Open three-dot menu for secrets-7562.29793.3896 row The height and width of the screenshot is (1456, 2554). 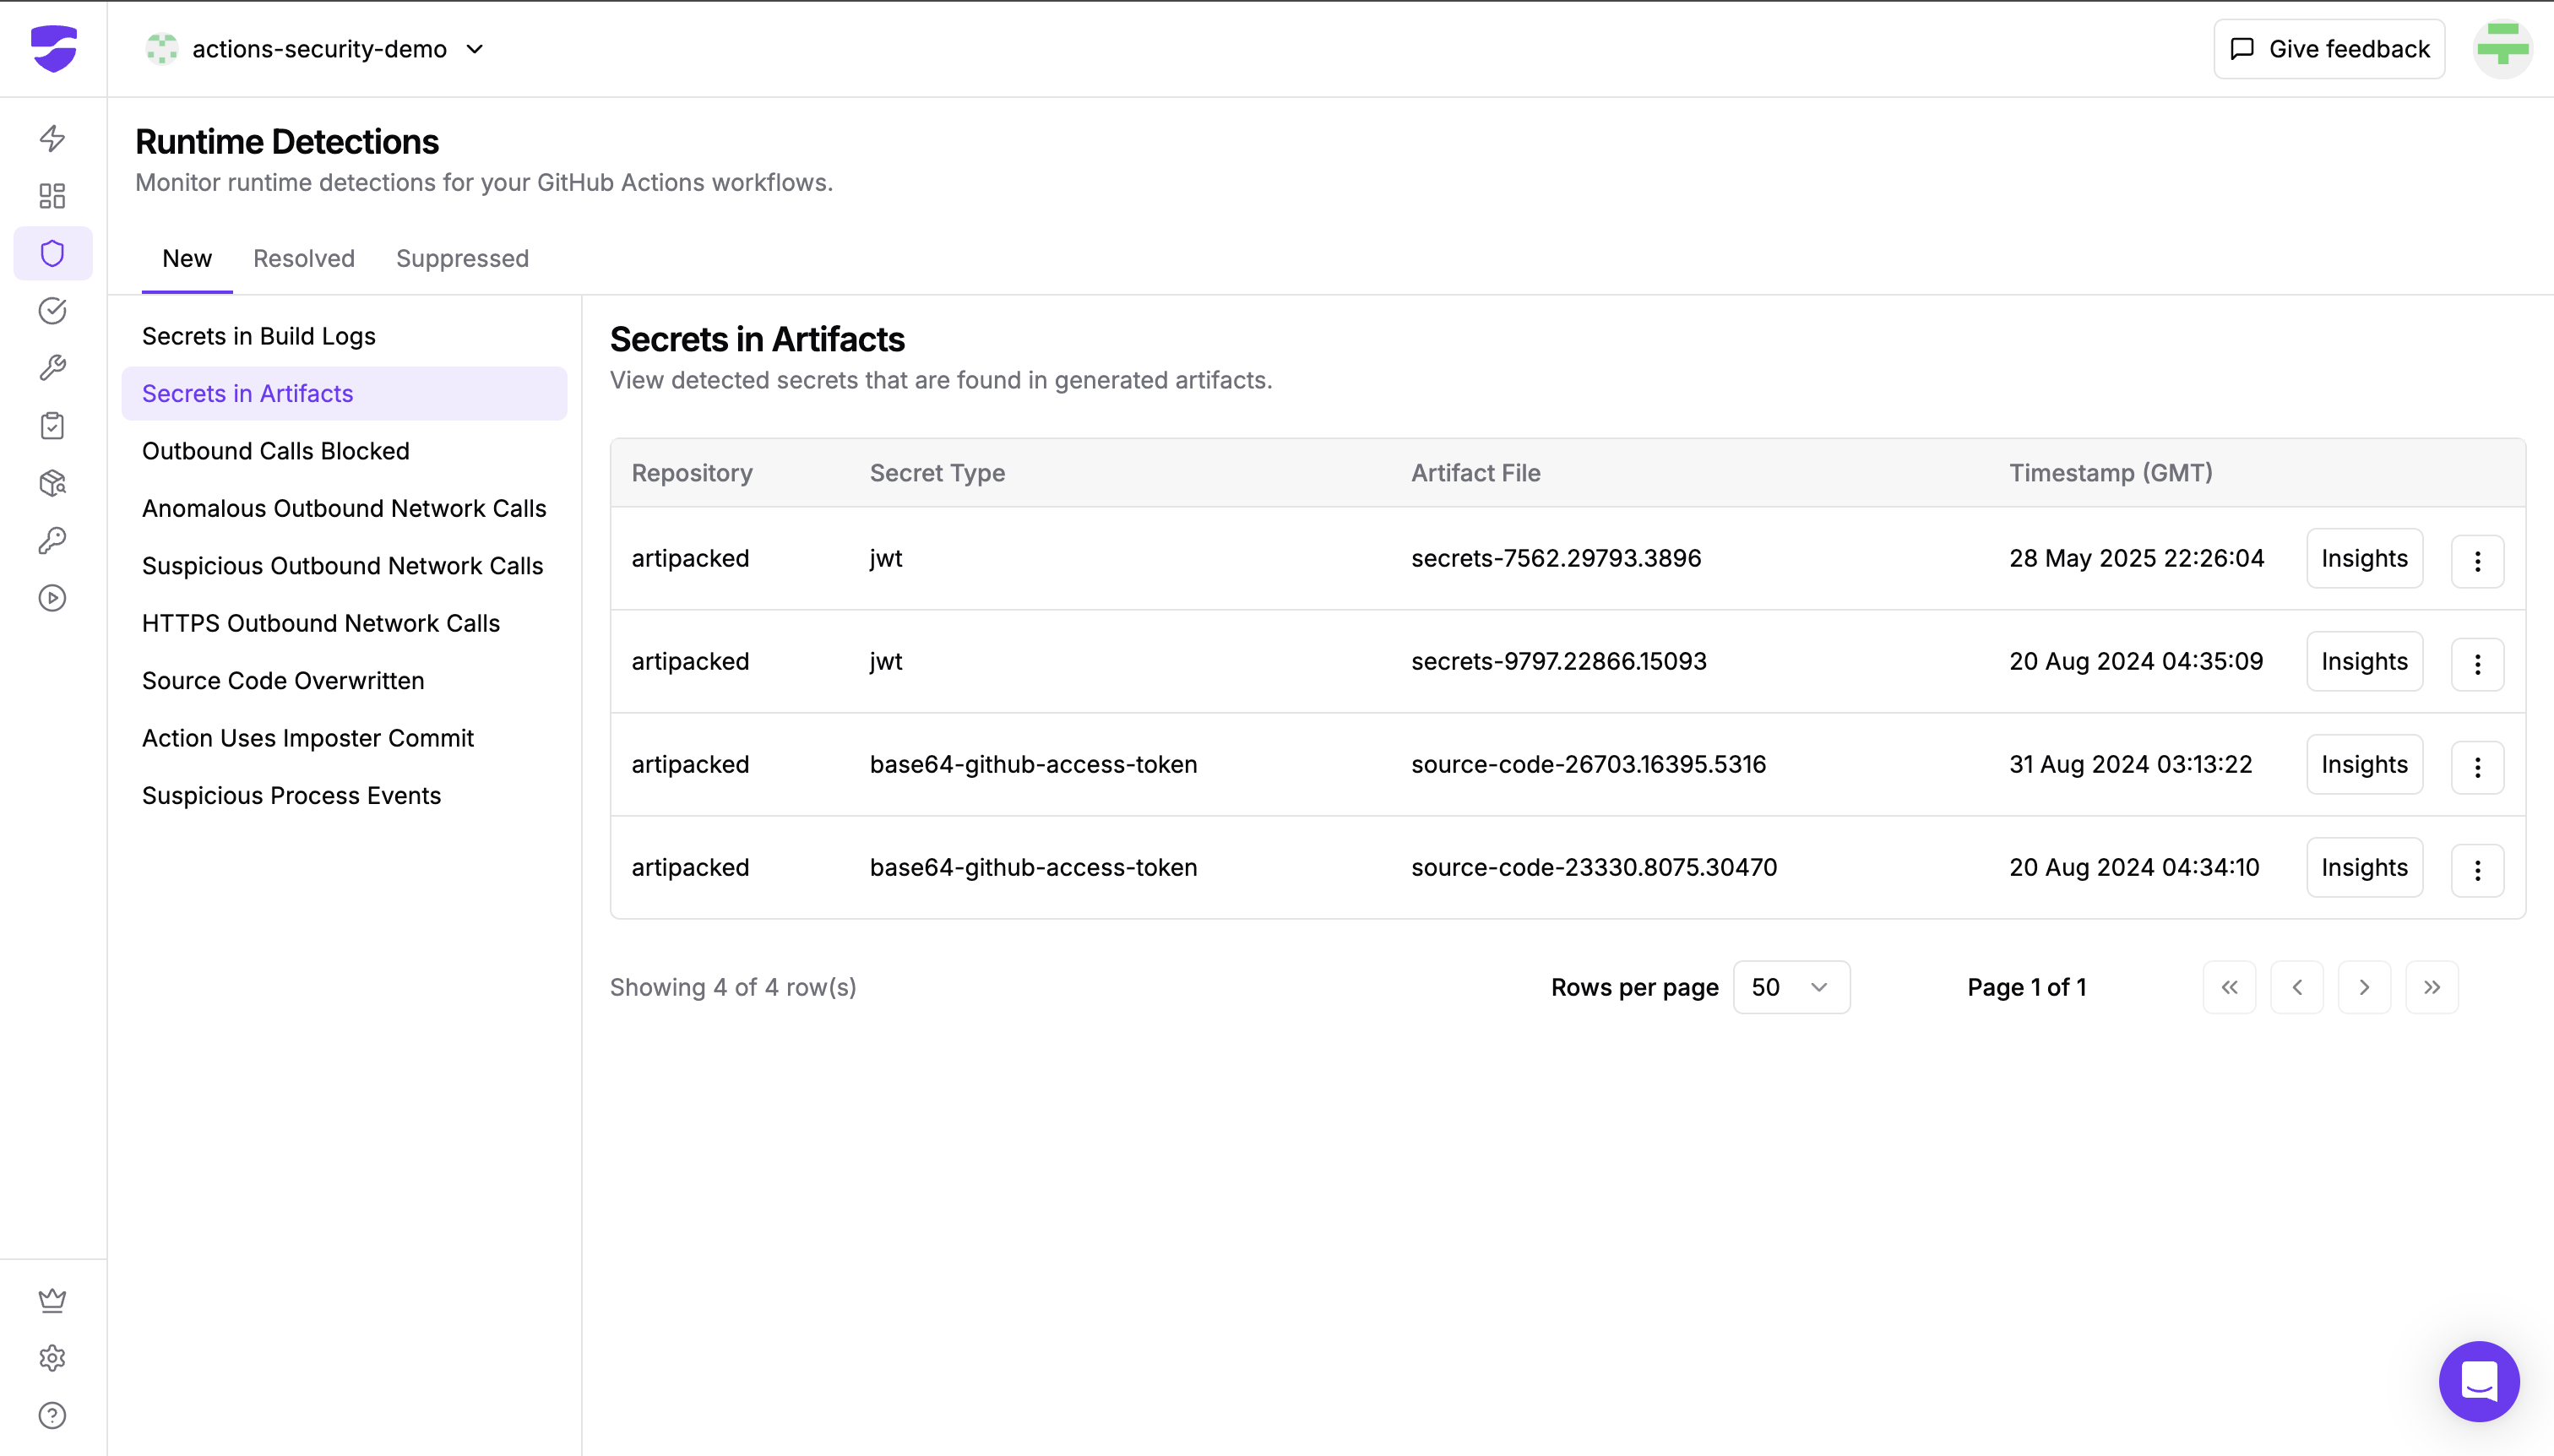click(2477, 560)
